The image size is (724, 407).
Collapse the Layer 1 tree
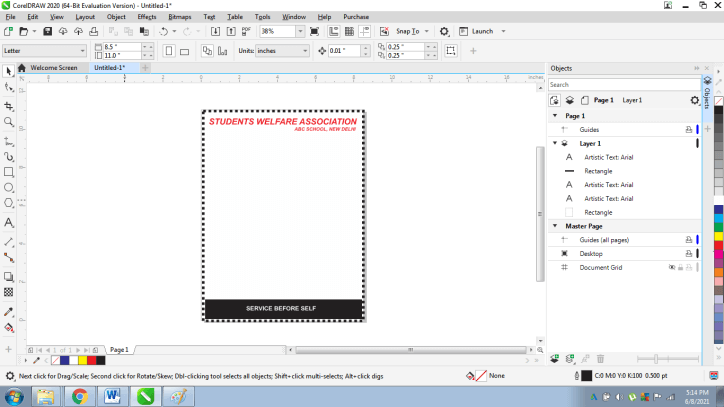point(554,143)
